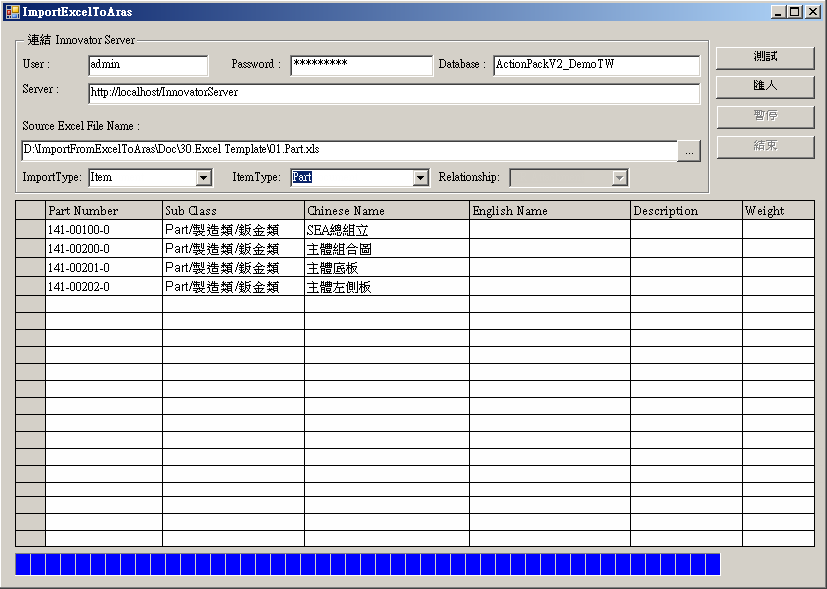The image size is (827, 589).
Task: Click the Chinese Name column header
Action: (386, 211)
